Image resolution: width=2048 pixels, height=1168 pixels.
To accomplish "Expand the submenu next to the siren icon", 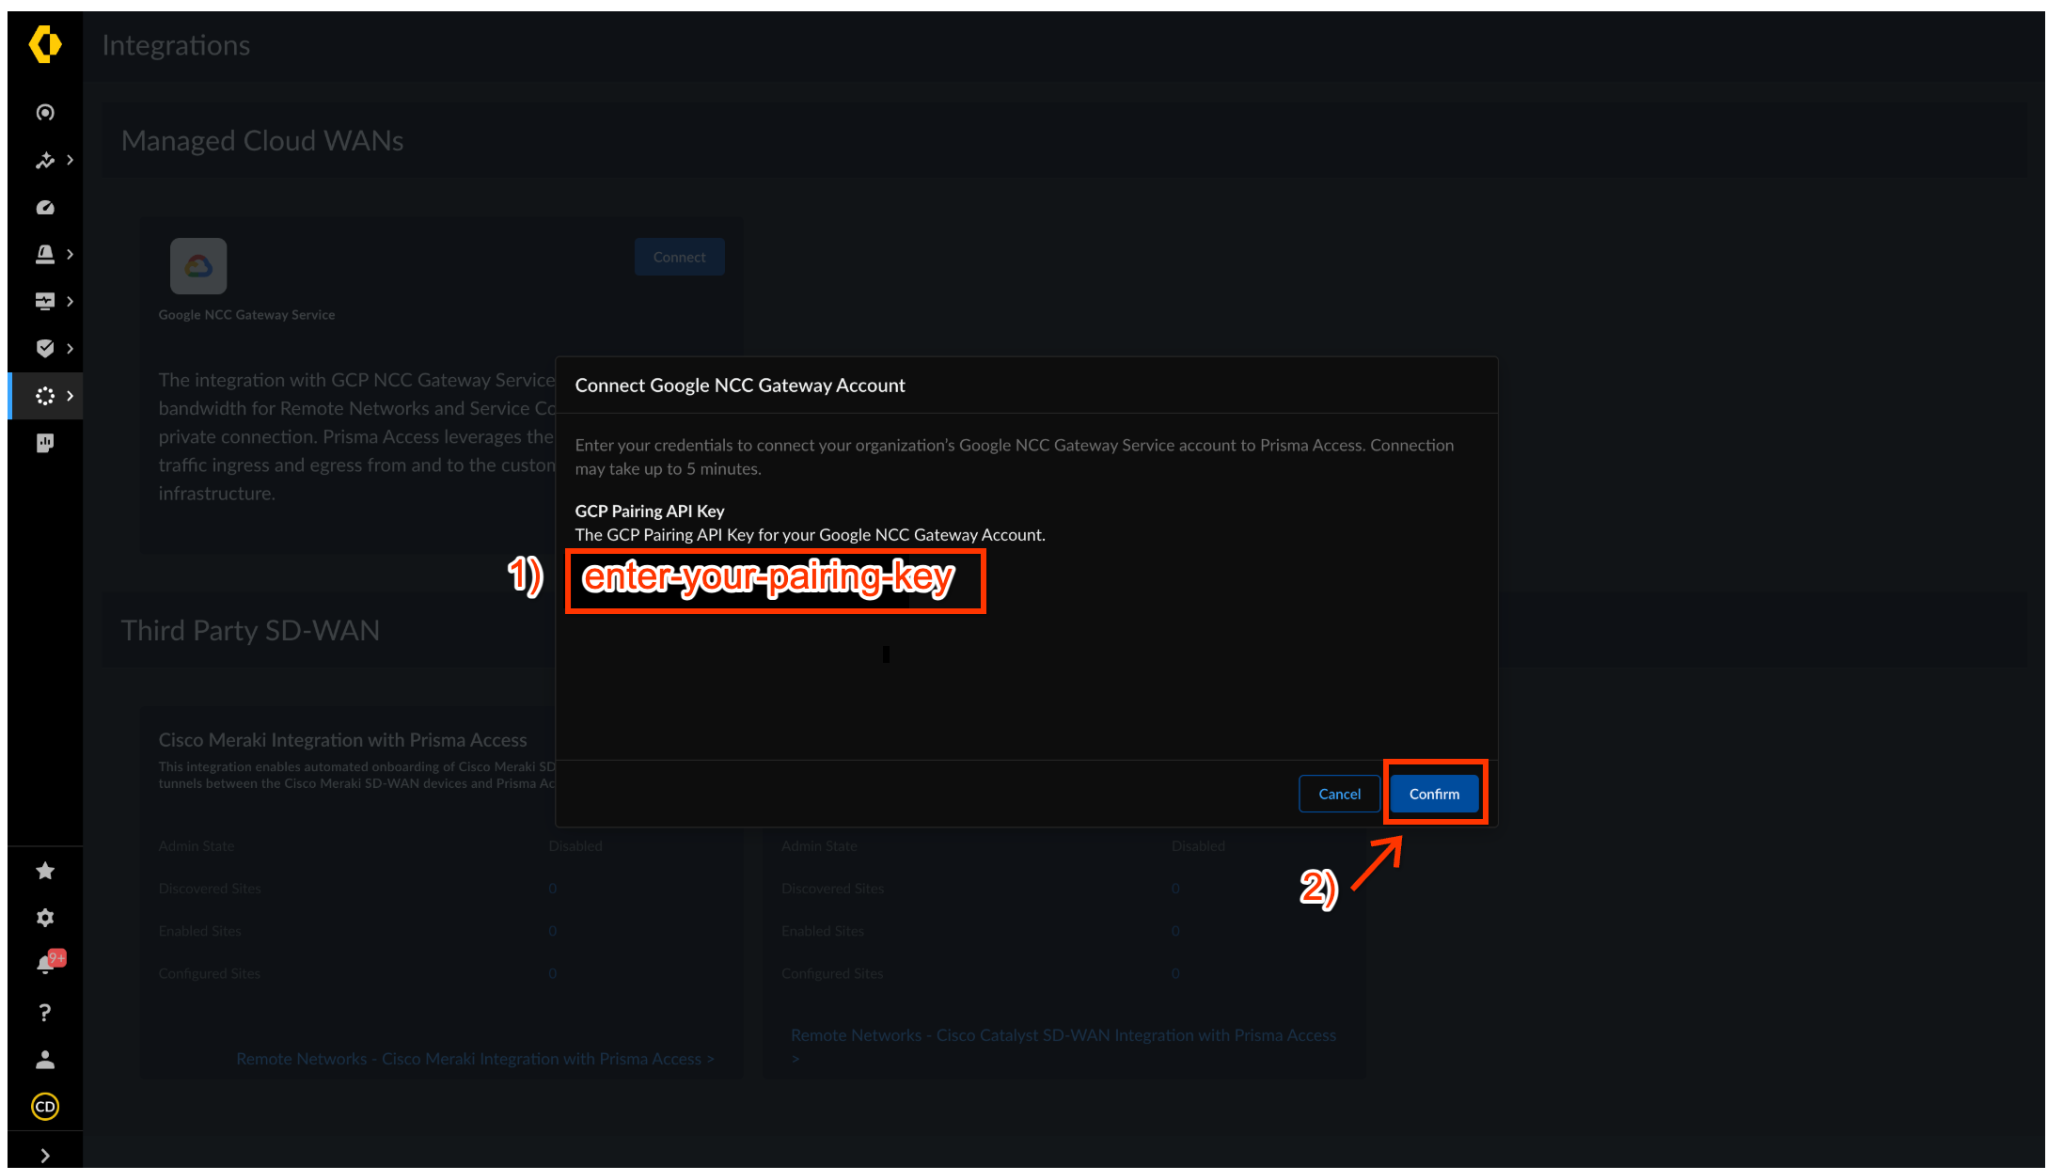I will 70,254.
